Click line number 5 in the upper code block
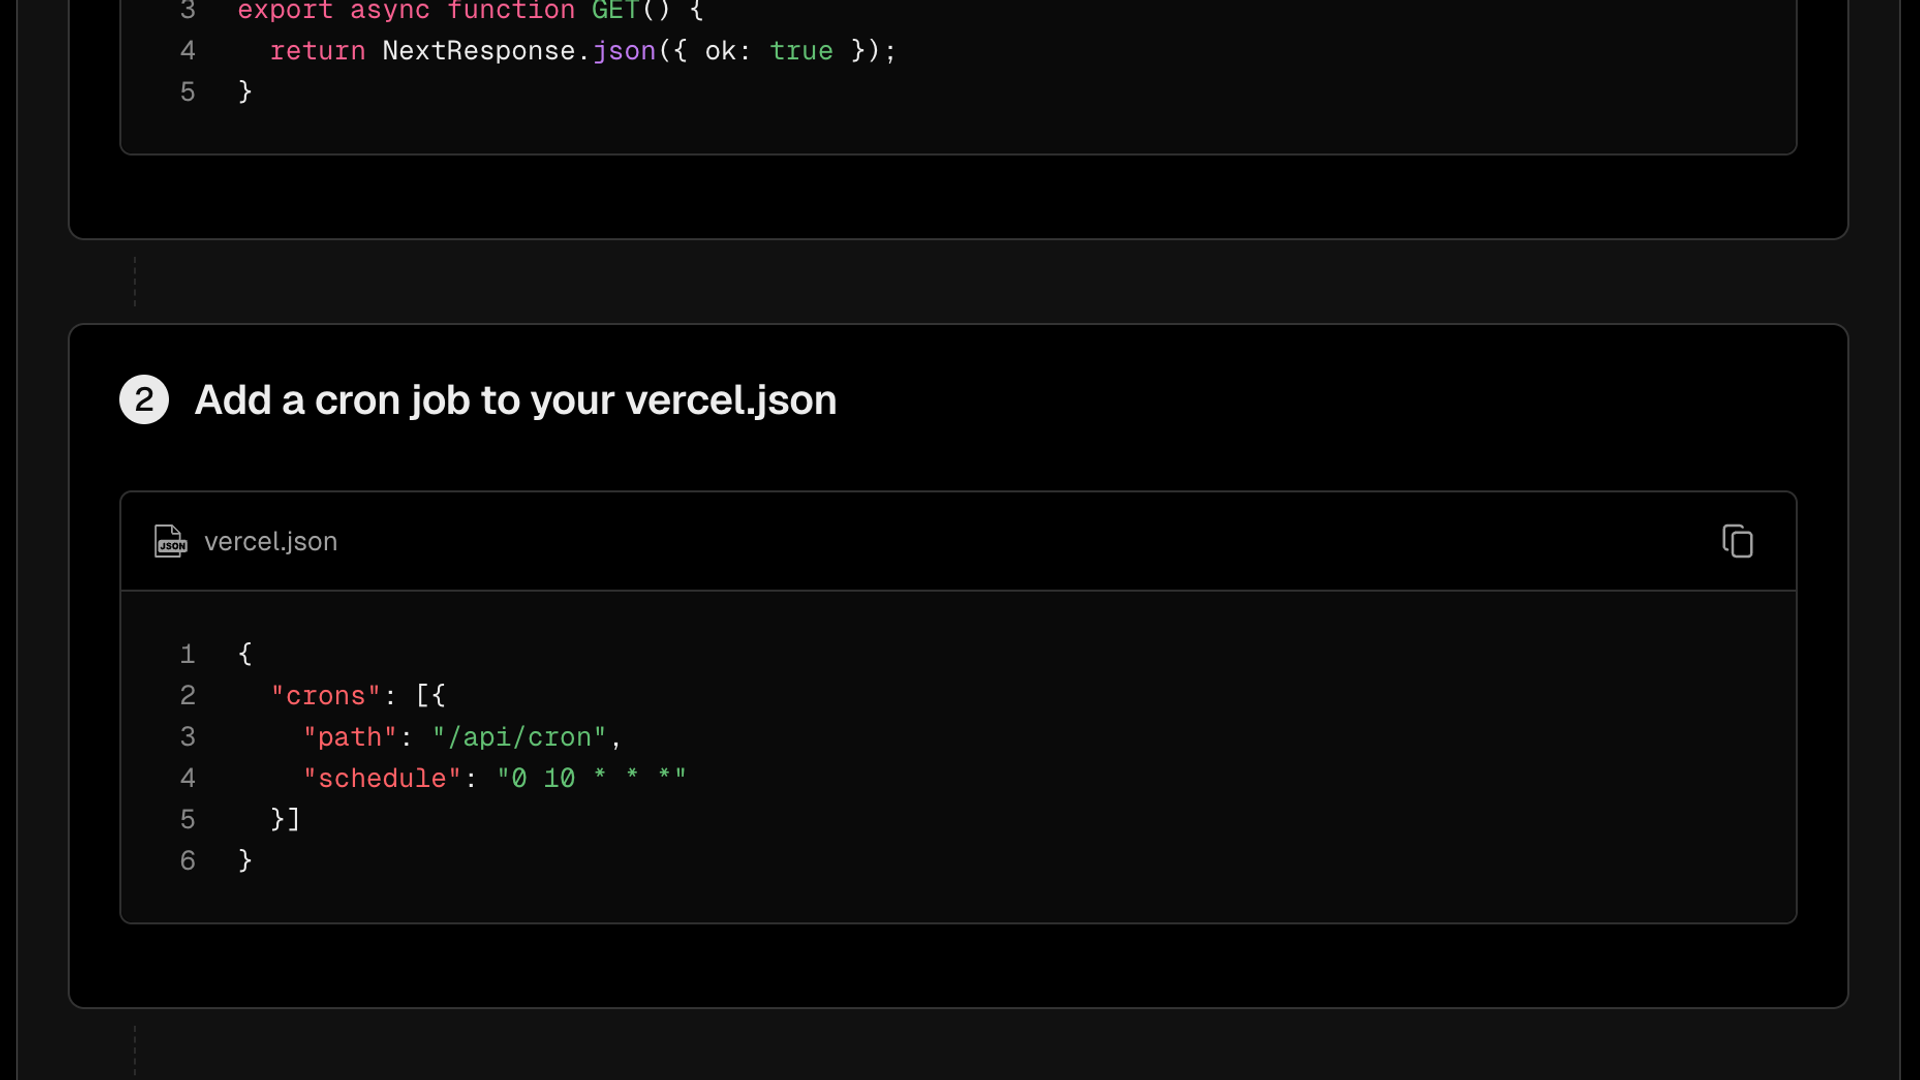 187,92
